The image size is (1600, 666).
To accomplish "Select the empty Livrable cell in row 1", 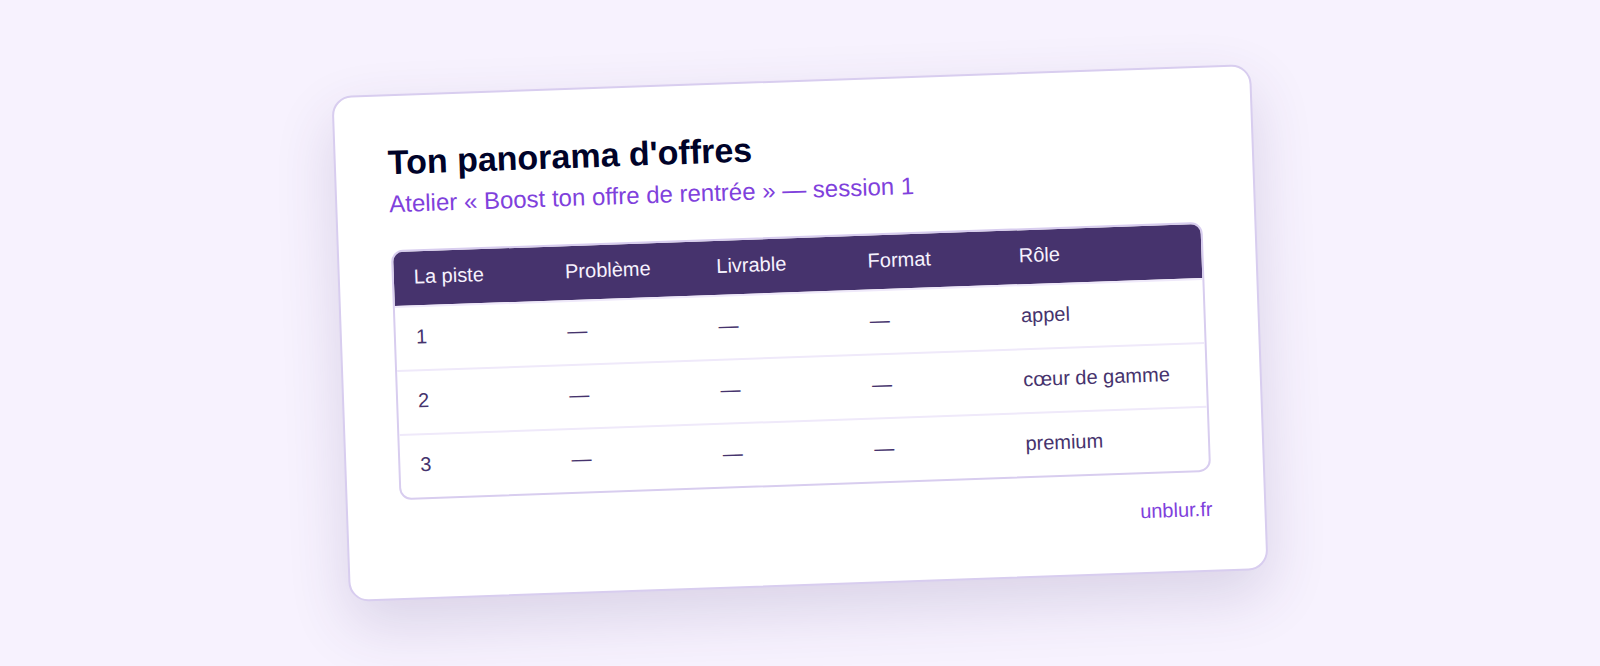I will (x=729, y=326).
